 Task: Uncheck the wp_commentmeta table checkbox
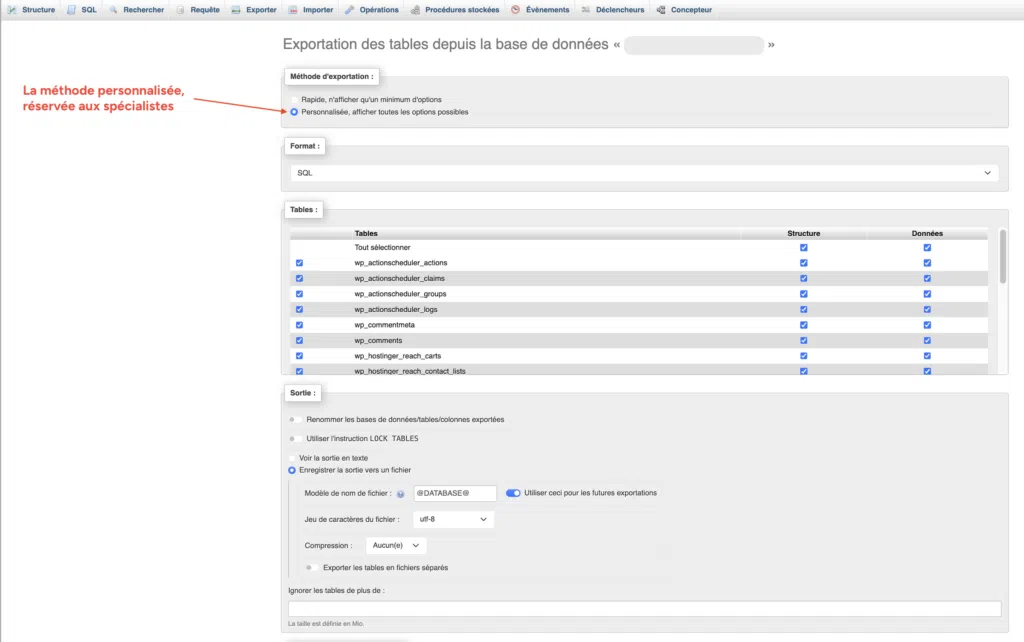[299, 325]
